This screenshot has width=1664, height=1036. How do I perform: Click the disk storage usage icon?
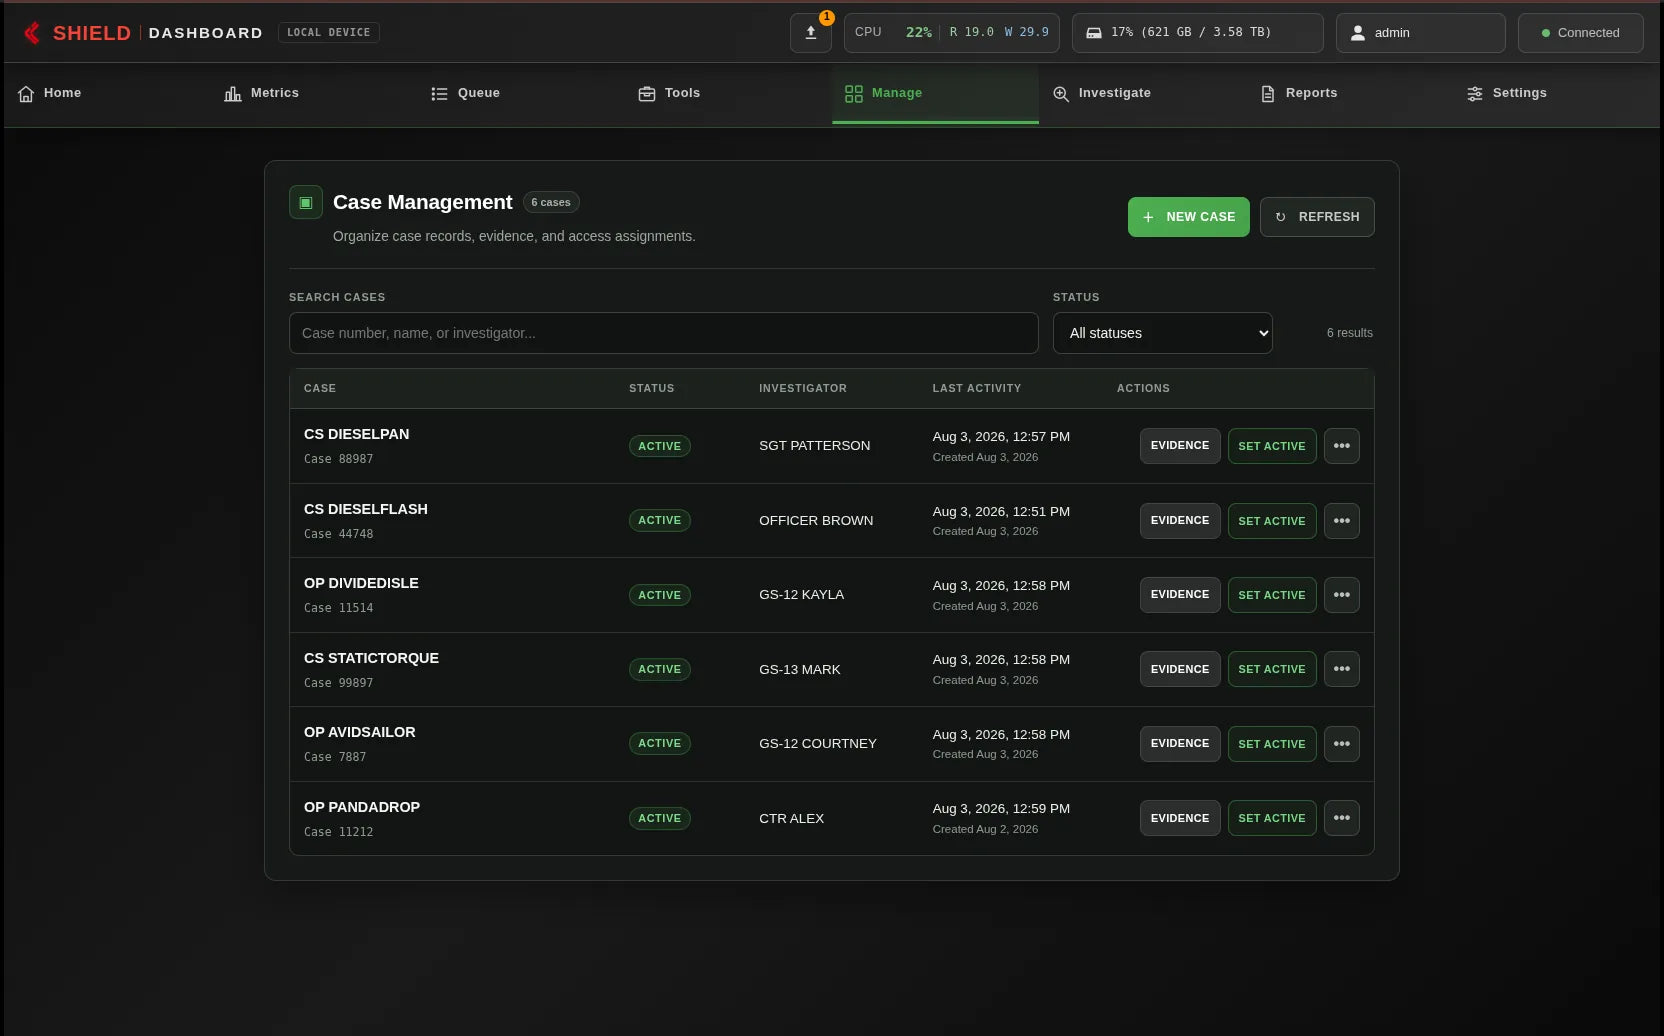[1094, 33]
